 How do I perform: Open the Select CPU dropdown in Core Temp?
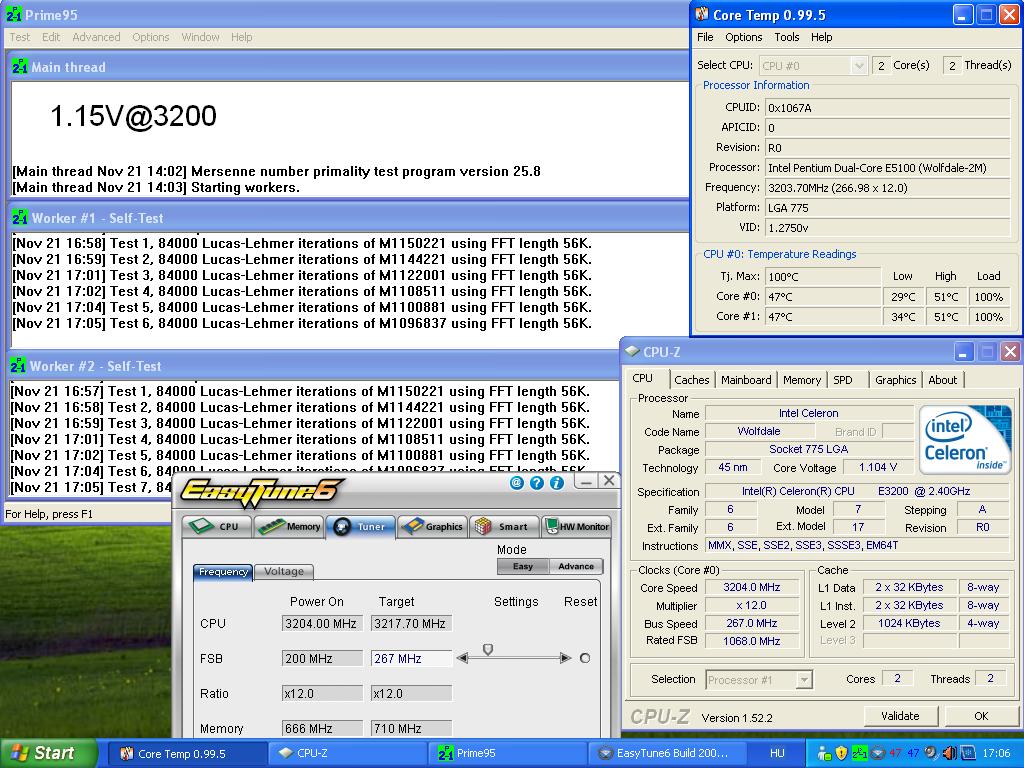(857, 66)
